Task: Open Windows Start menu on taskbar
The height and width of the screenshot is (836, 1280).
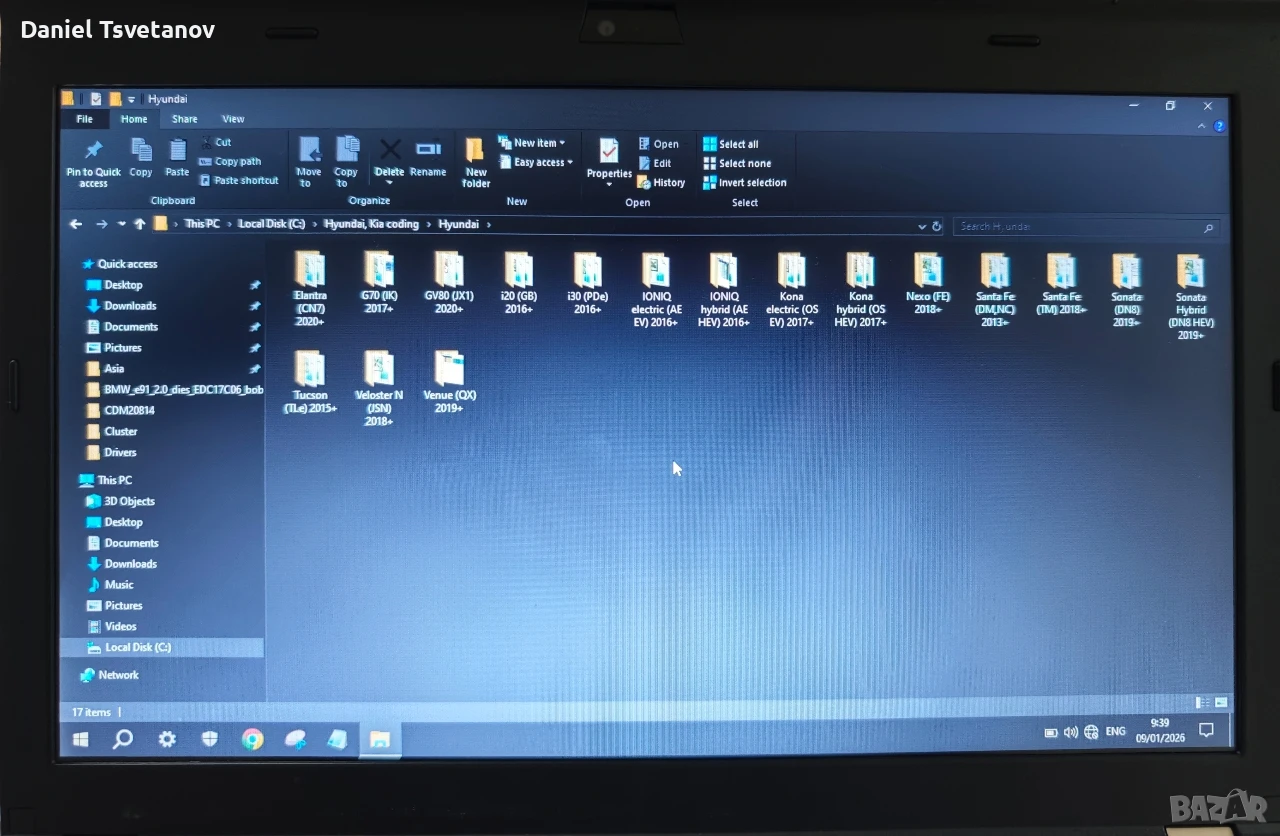Action: coord(81,739)
